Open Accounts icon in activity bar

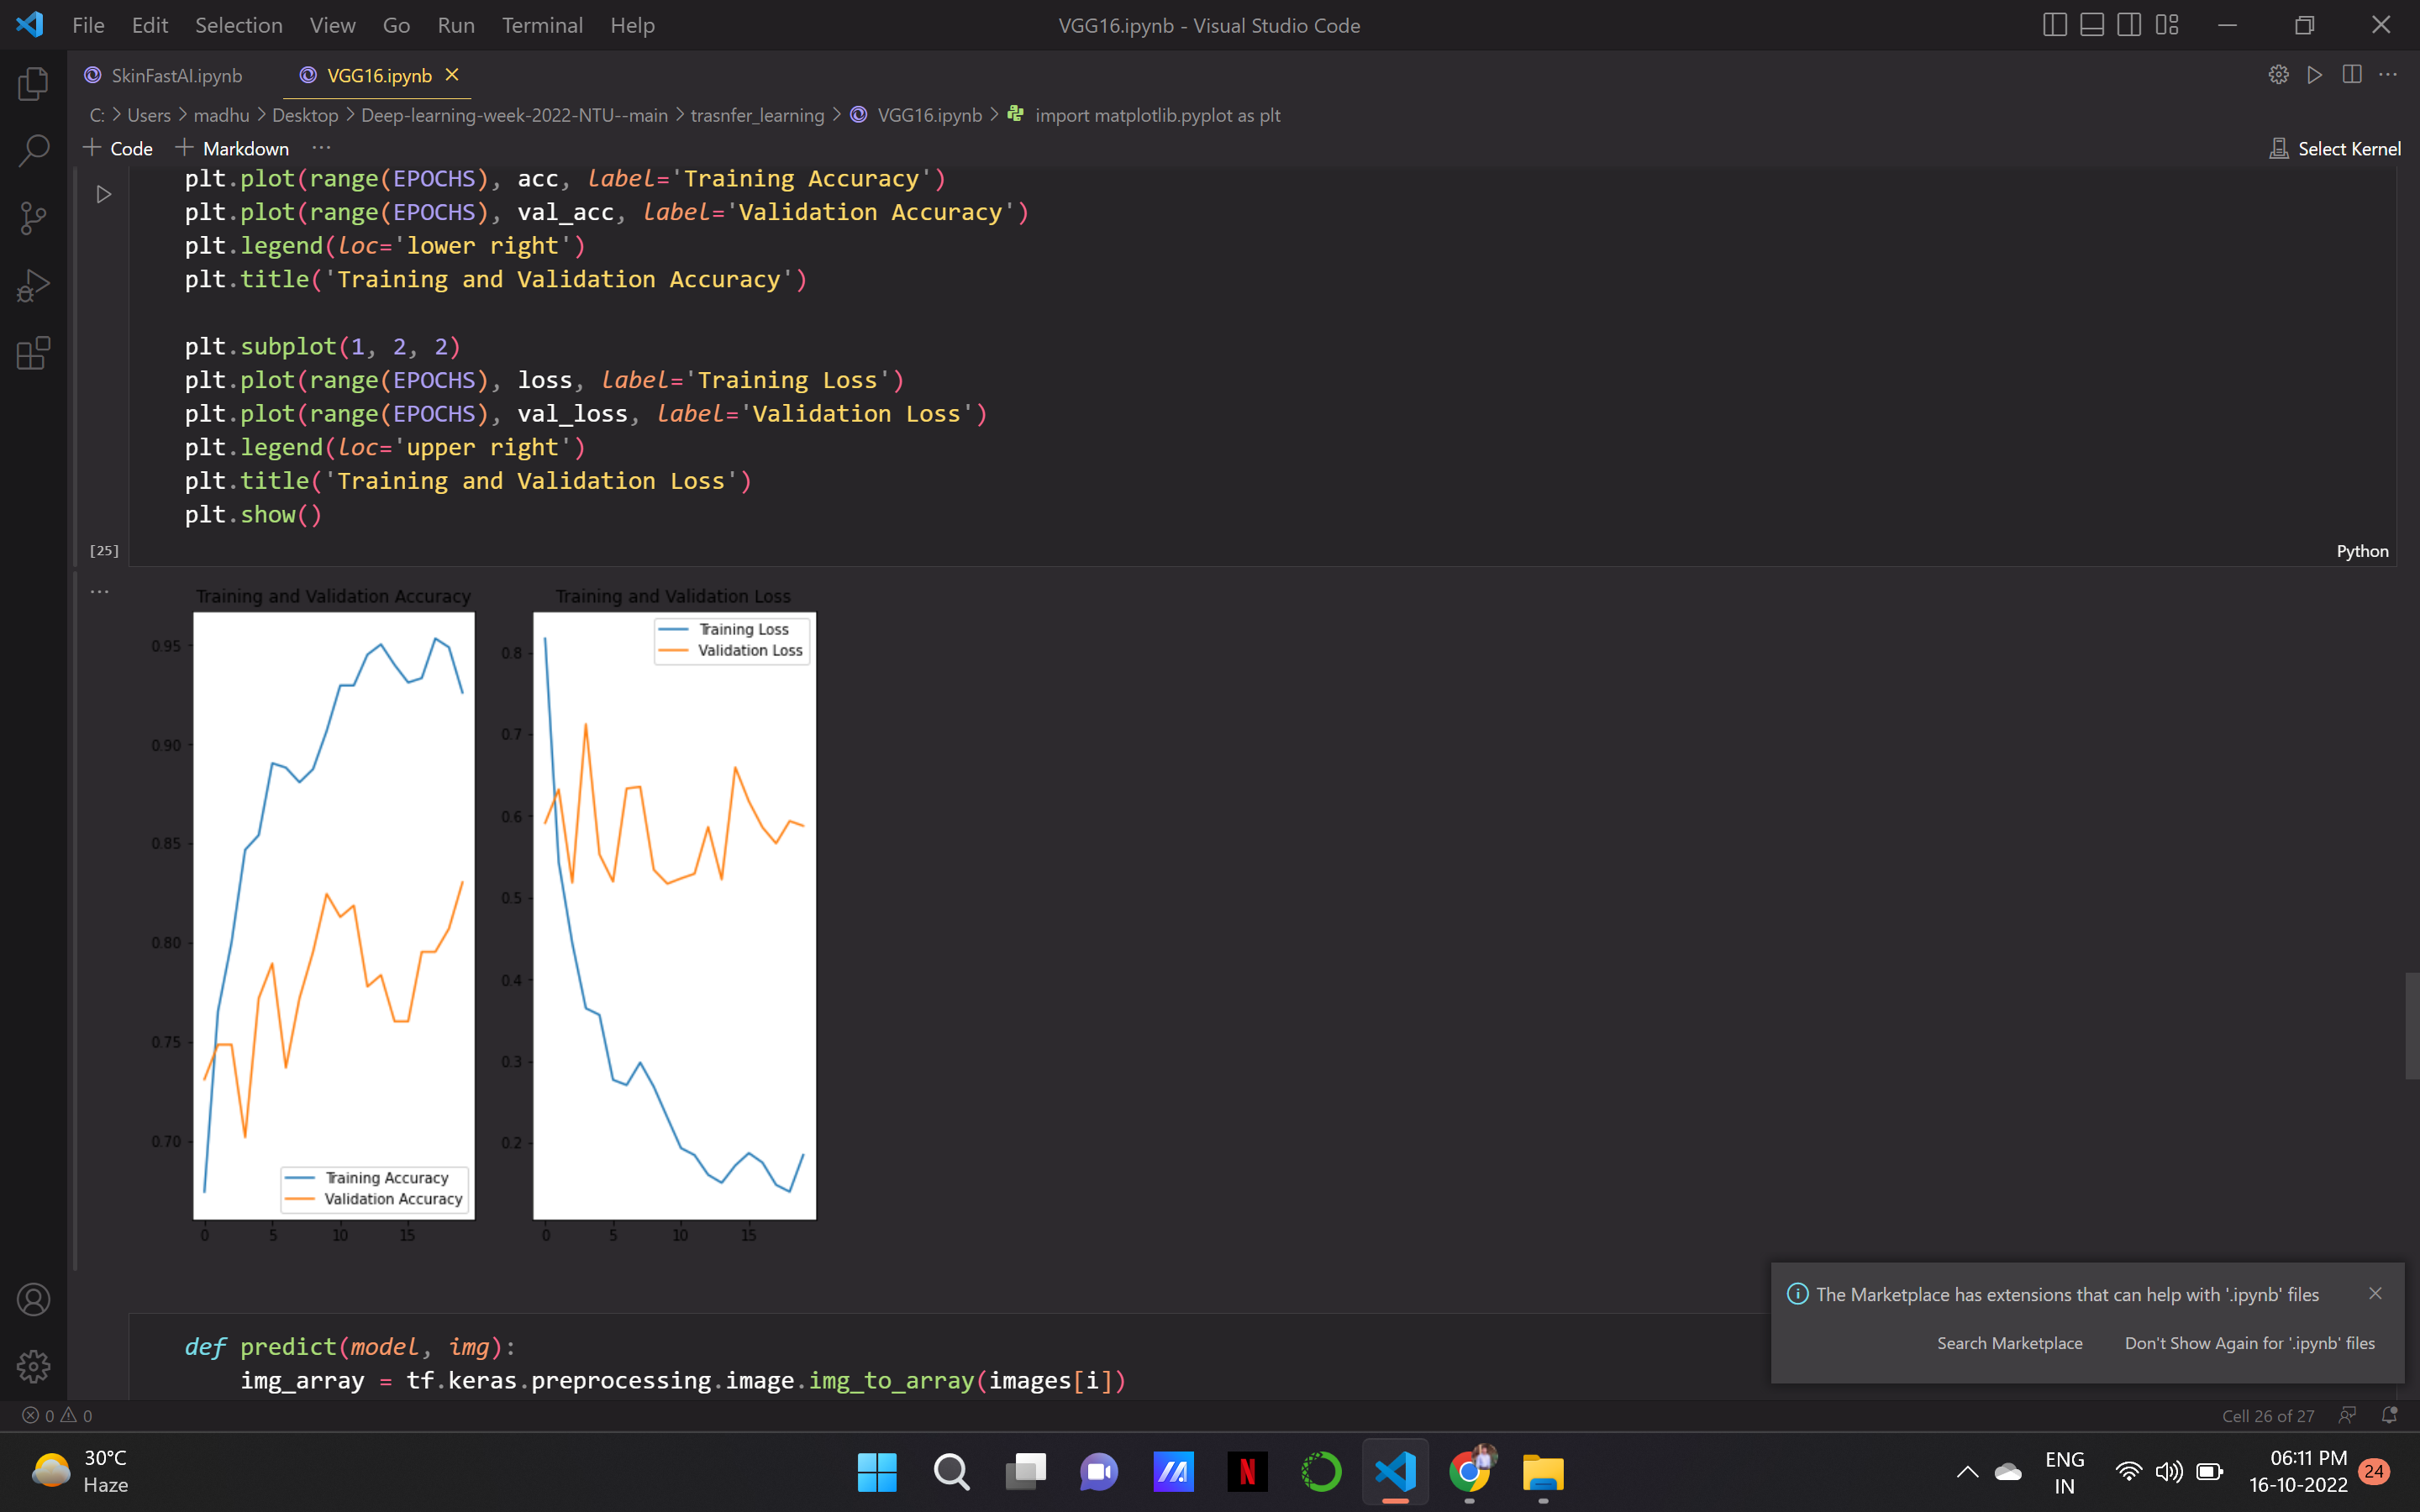coord(33,1299)
